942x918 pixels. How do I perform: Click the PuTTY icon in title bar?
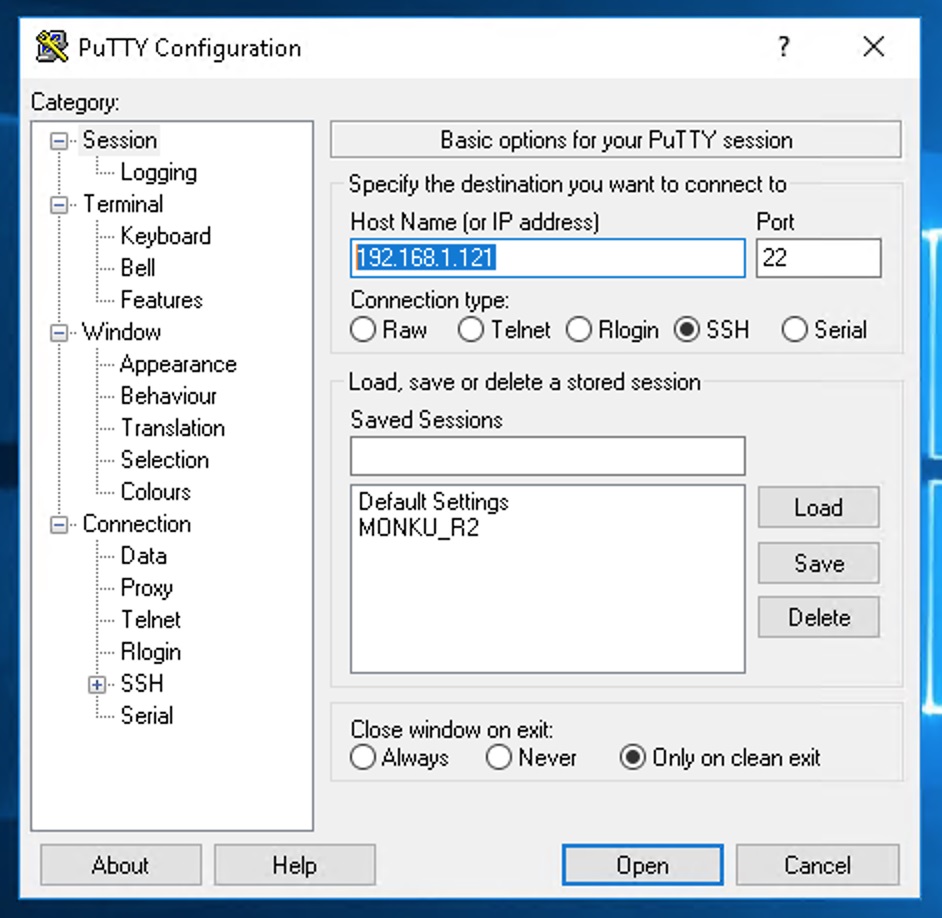tap(52, 47)
